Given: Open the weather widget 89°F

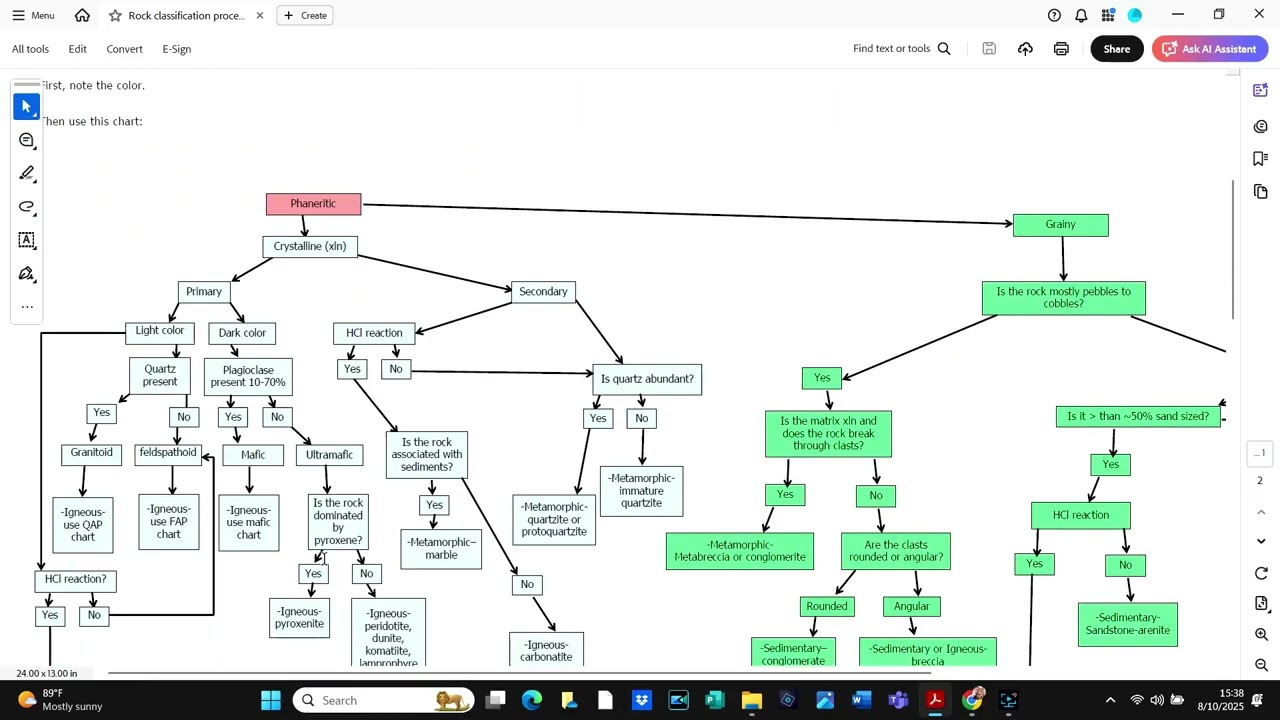Looking at the screenshot, I should pos(60,700).
